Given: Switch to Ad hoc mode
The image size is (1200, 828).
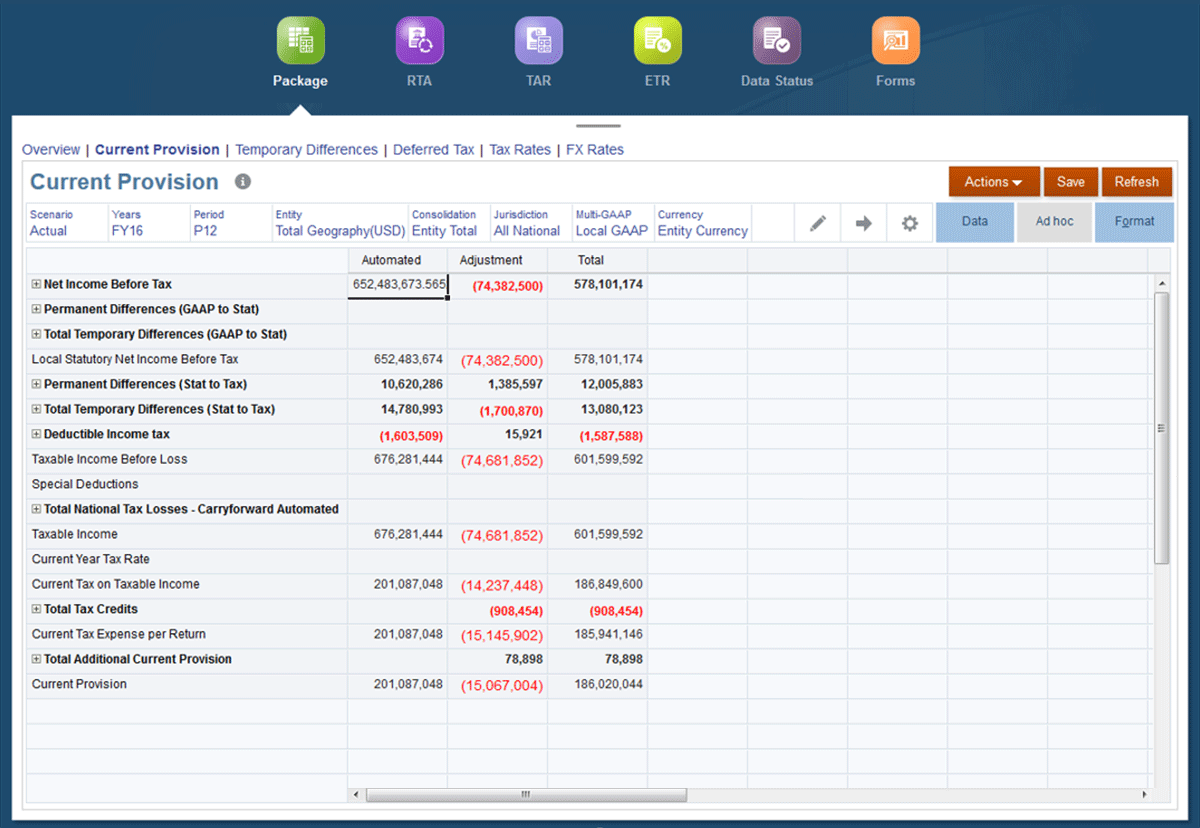Looking at the screenshot, I should click(x=1054, y=222).
